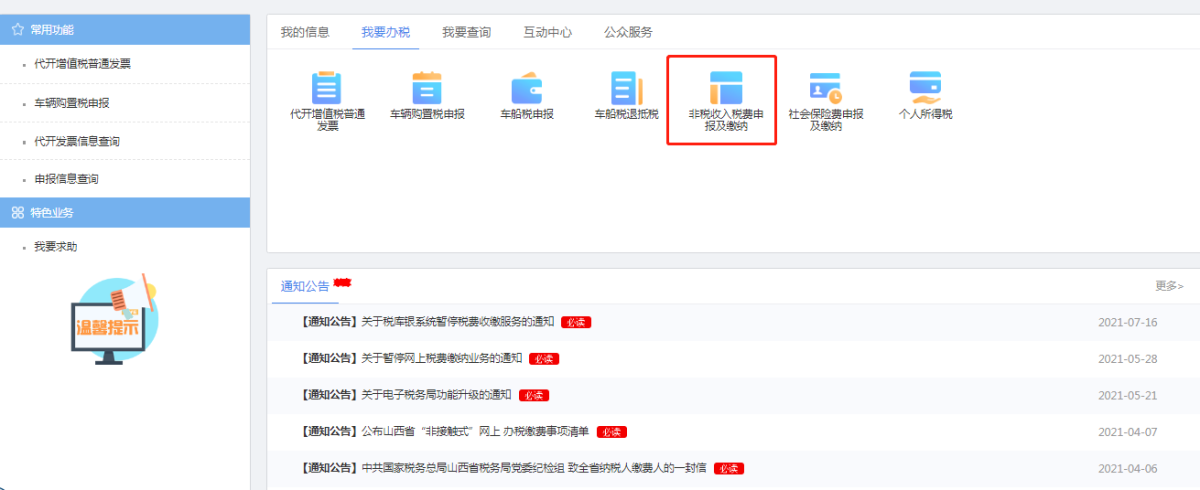Click 社会保险费申报及缴纳 icon

tap(825, 89)
